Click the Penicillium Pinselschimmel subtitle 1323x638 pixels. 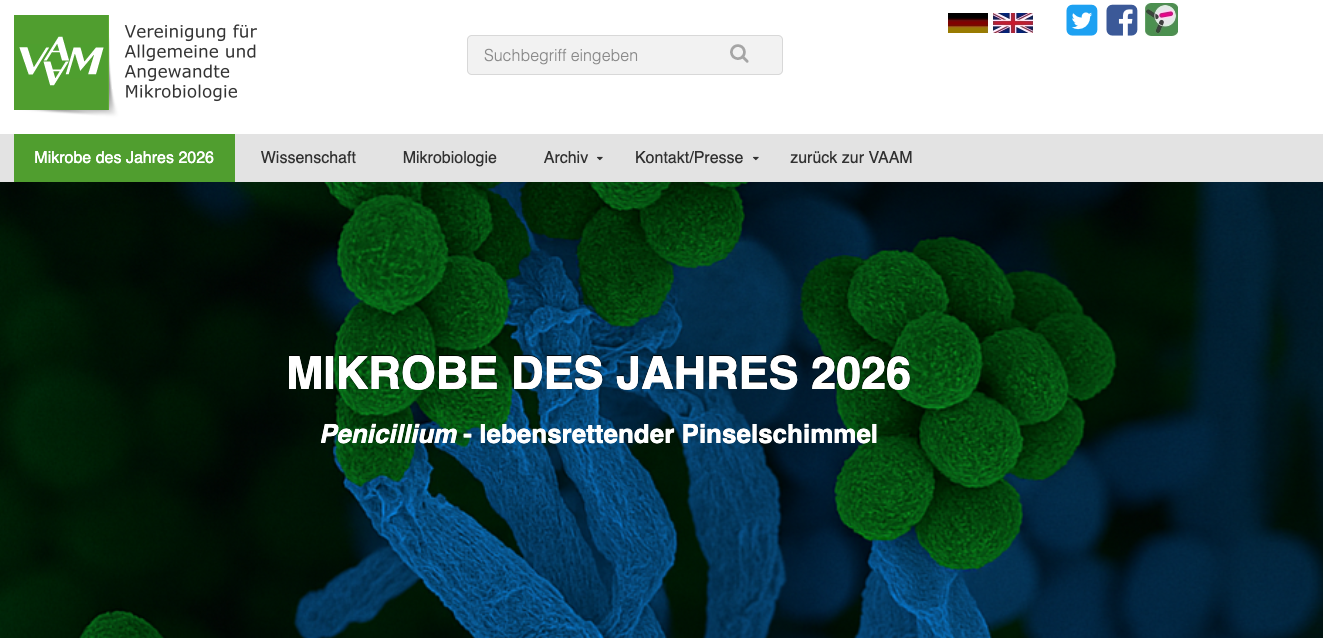[x=598, y=434]
